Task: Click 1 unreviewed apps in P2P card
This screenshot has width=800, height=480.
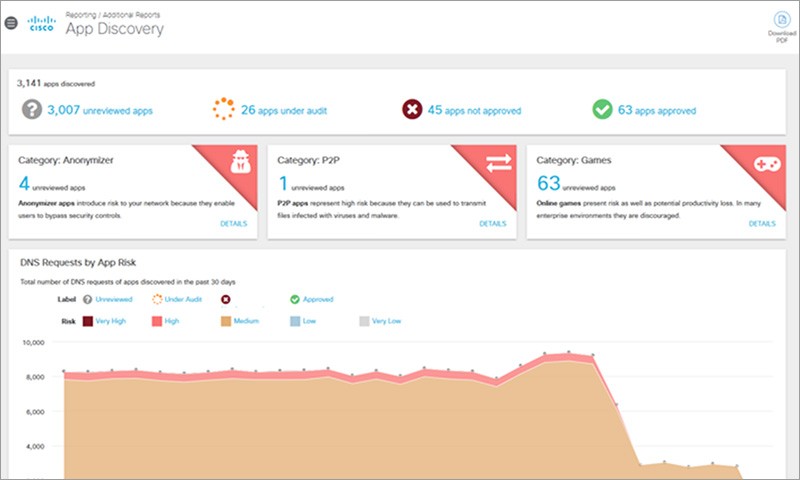Action: coord(311,184)
